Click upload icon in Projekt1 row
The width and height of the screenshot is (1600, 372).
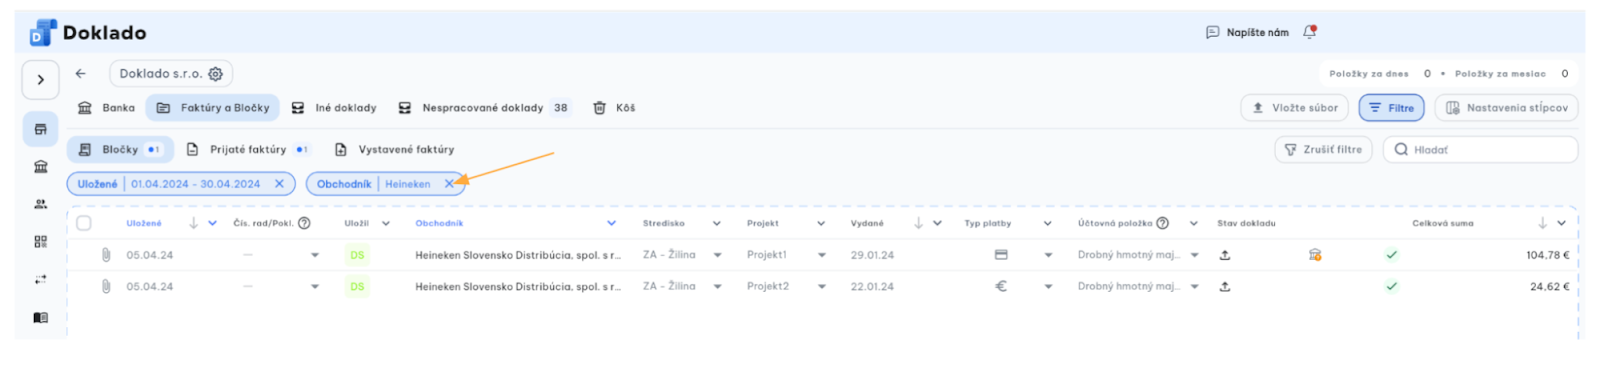pyautogui.click(x=1225, y=255)
